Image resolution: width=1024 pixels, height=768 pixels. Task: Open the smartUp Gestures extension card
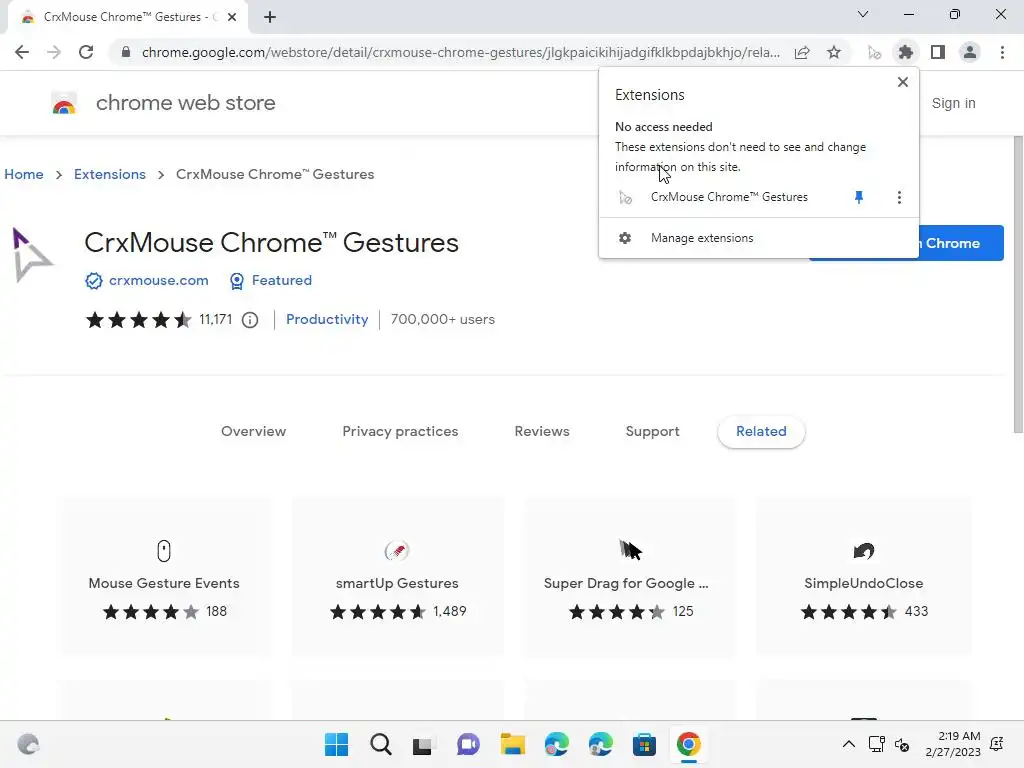tap(397, 576)
